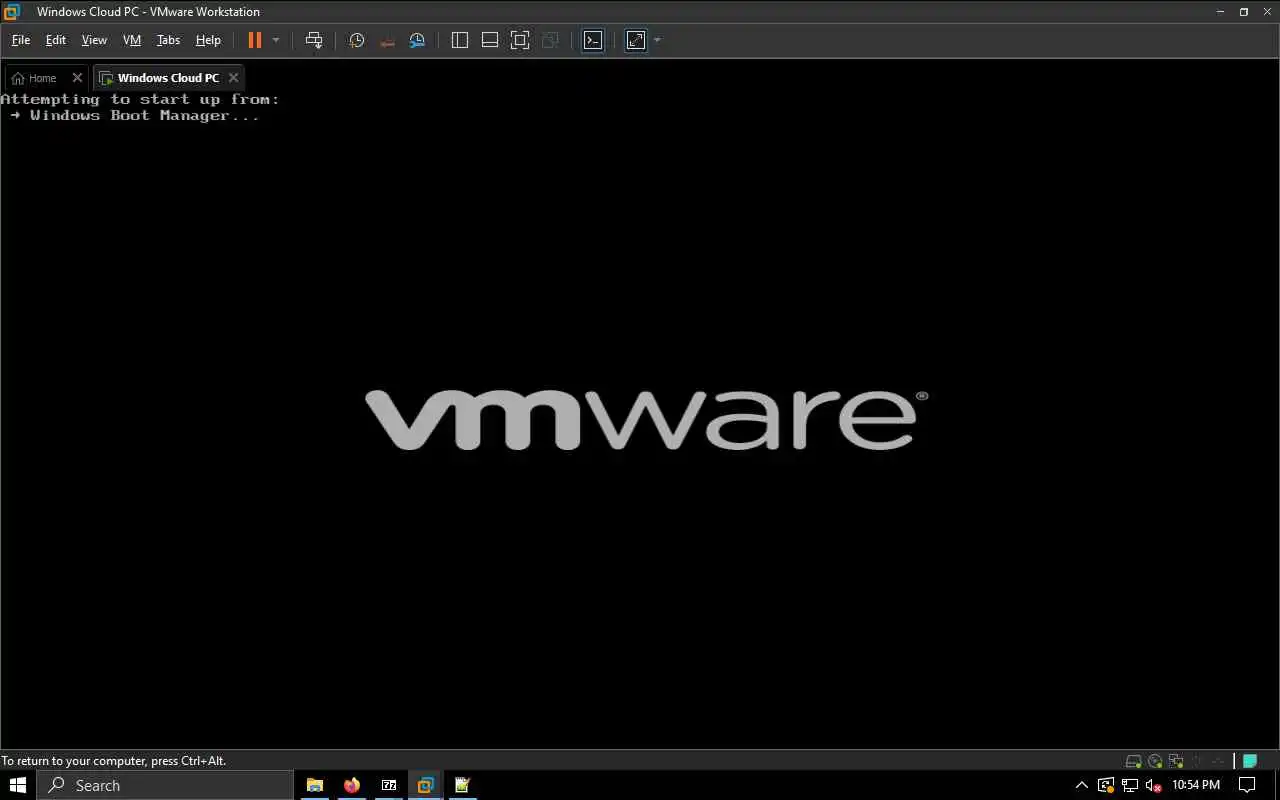Open the network tray icon

[x=1130, y=785]
